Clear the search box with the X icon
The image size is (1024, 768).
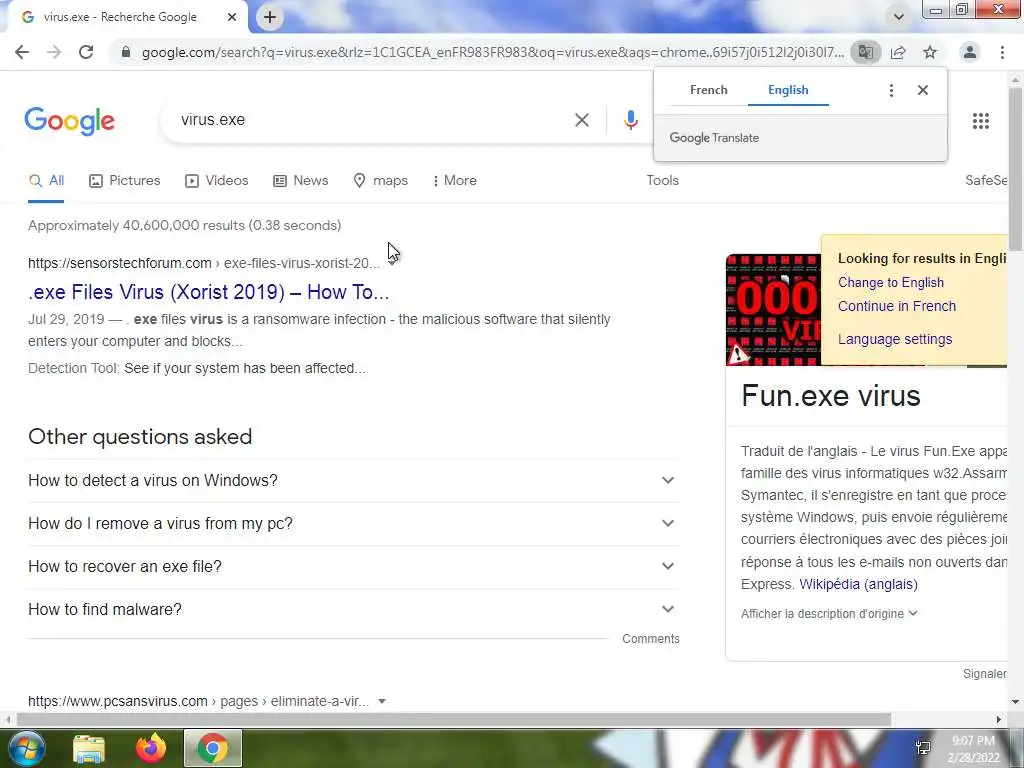(x=581, y=120)
